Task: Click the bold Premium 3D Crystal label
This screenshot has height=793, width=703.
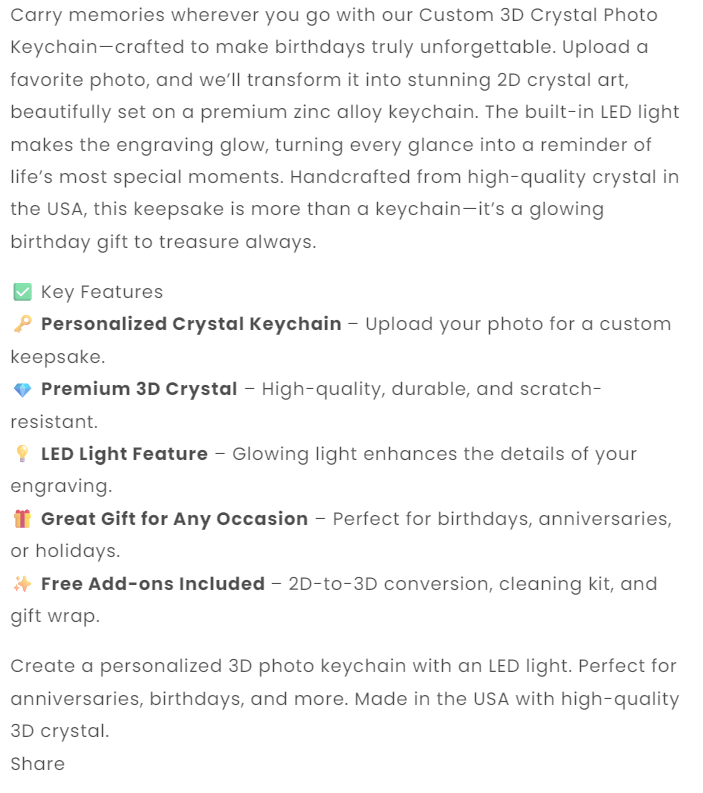Action: tap(139, 389)
